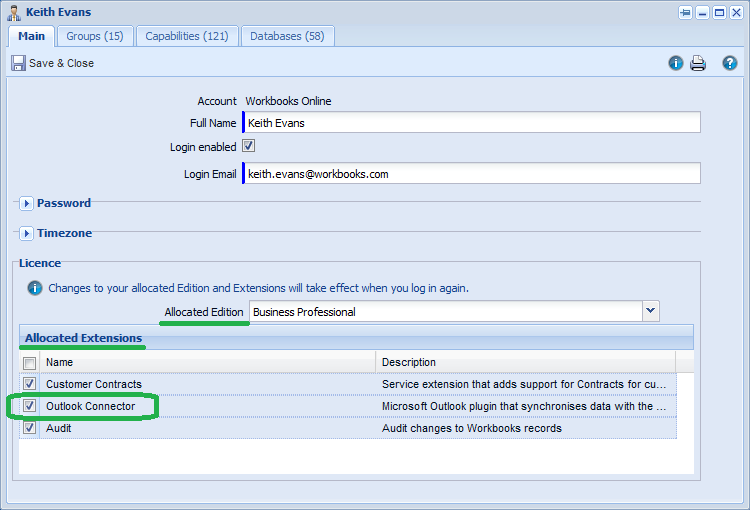Click the Timezone section title
Viewport: 750px width, 510px height.
point(65,233)
